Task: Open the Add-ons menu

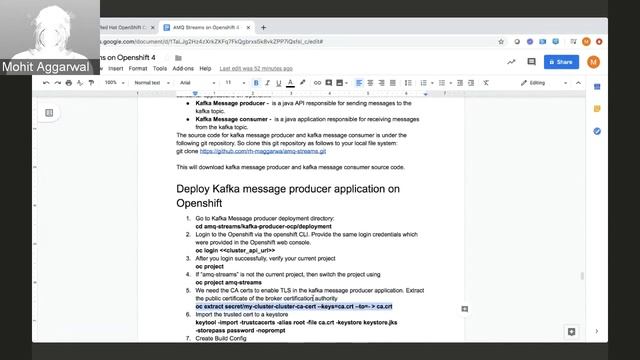Action: point(183,69)
